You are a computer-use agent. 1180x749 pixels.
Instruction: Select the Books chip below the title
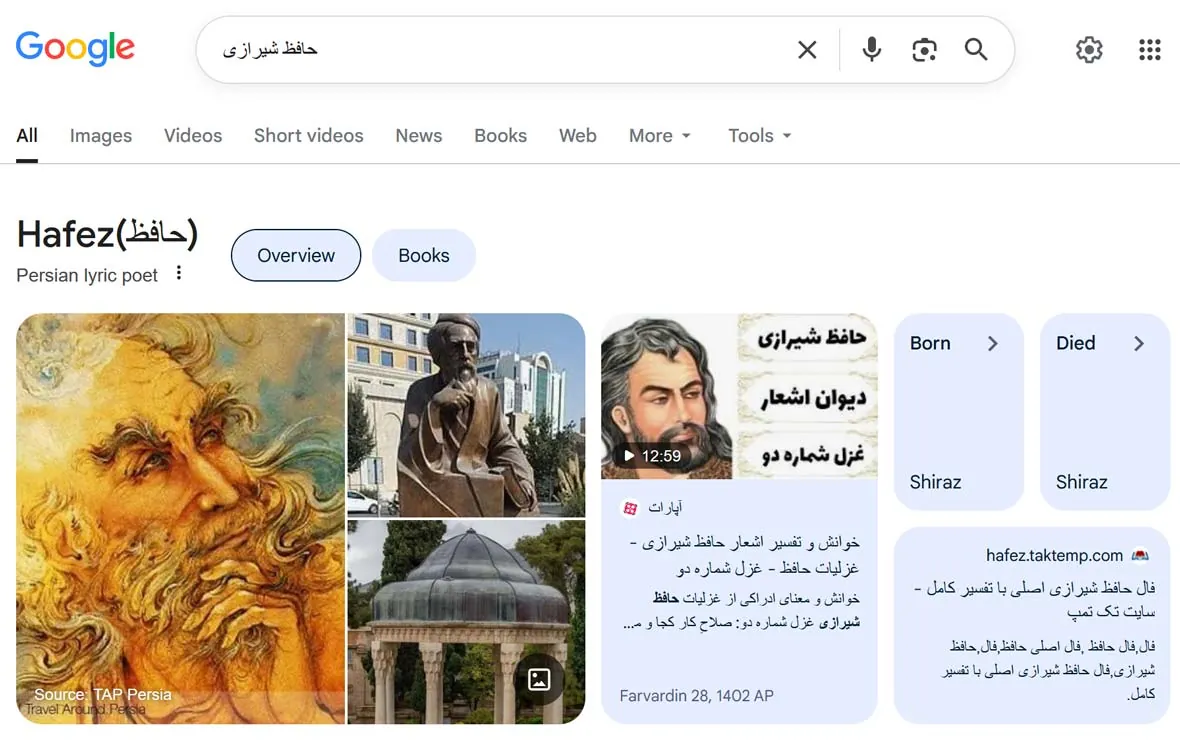point(424,255)
